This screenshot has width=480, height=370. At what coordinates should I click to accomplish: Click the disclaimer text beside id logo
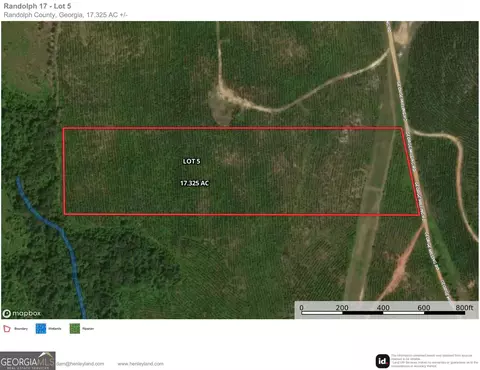click(434, 361)
